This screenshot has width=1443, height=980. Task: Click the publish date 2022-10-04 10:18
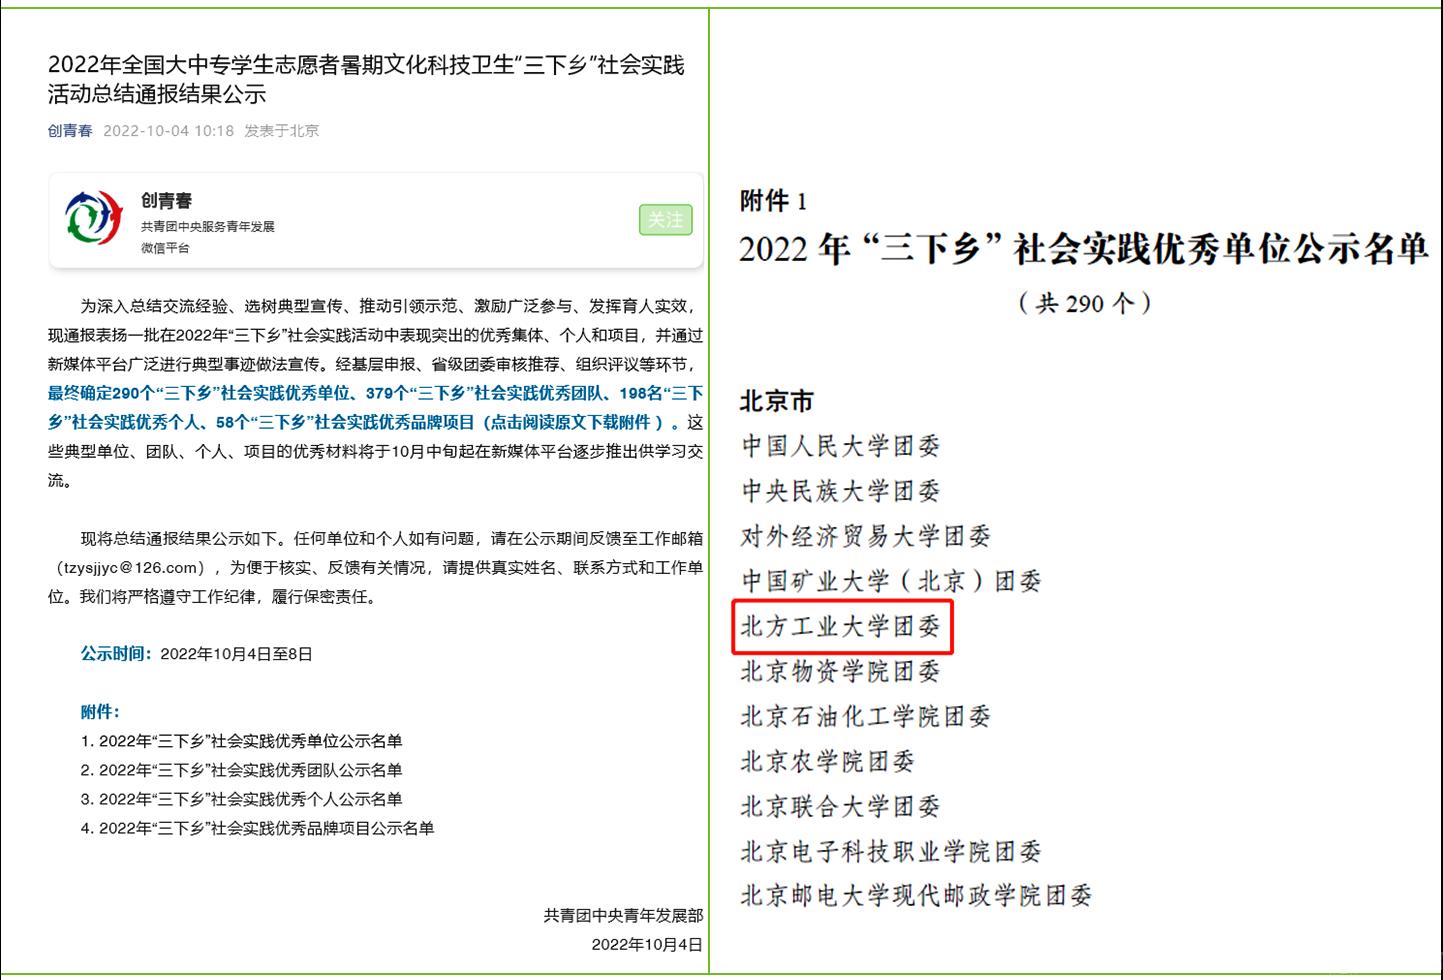click(168, 131)
